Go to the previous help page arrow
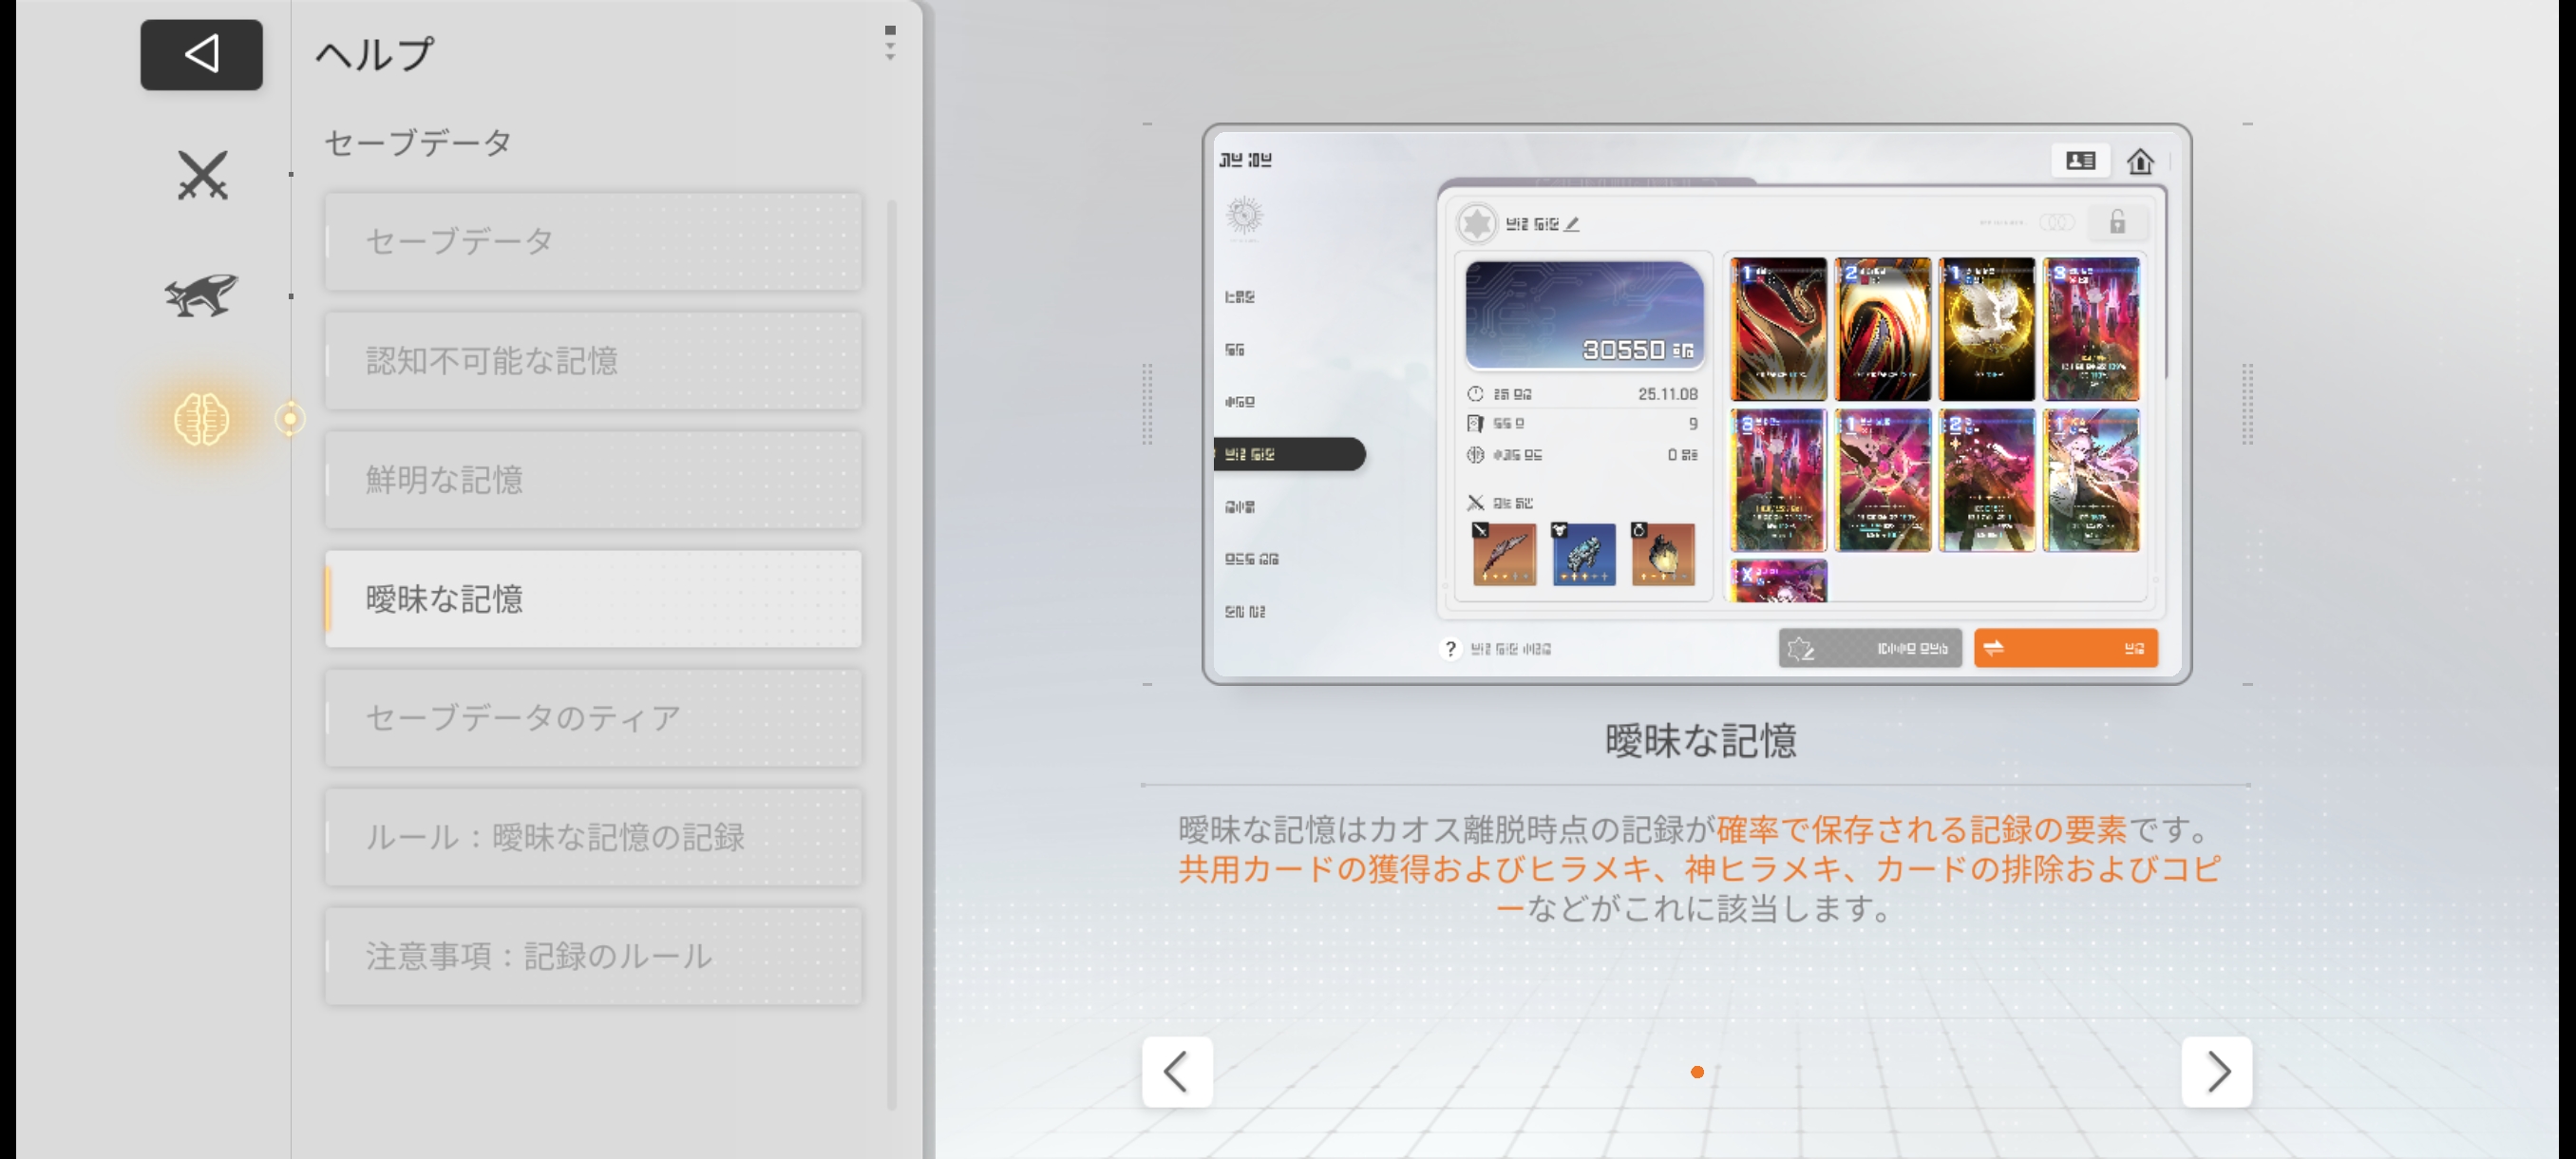The image size is (2576, 1159). coord(1177,1071)
